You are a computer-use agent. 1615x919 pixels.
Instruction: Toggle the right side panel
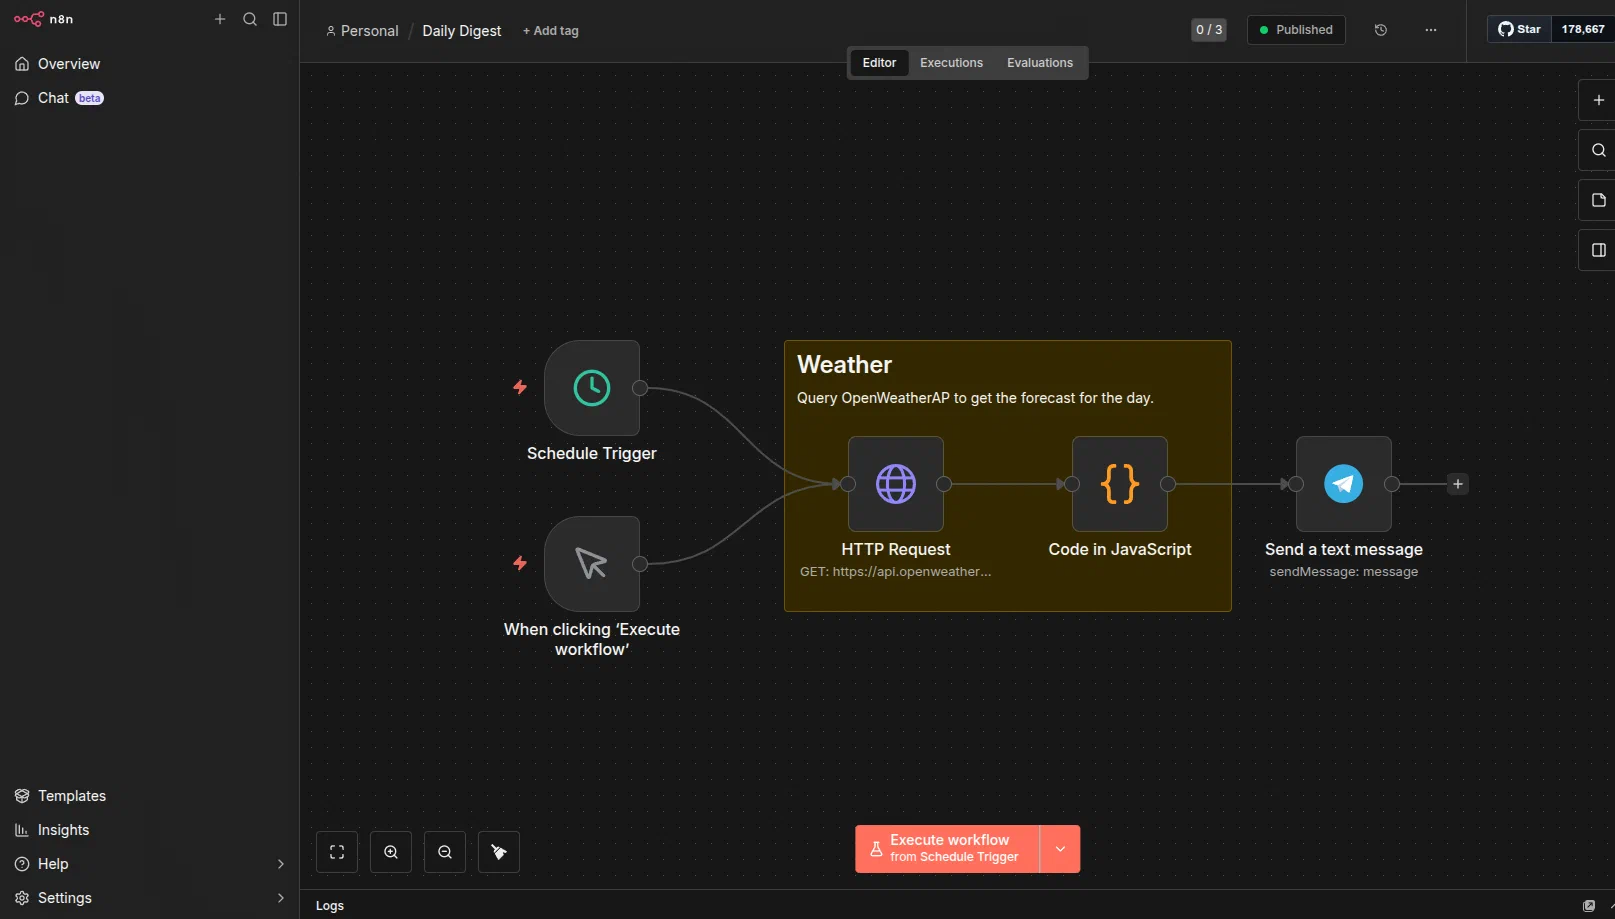(1598, 250)
